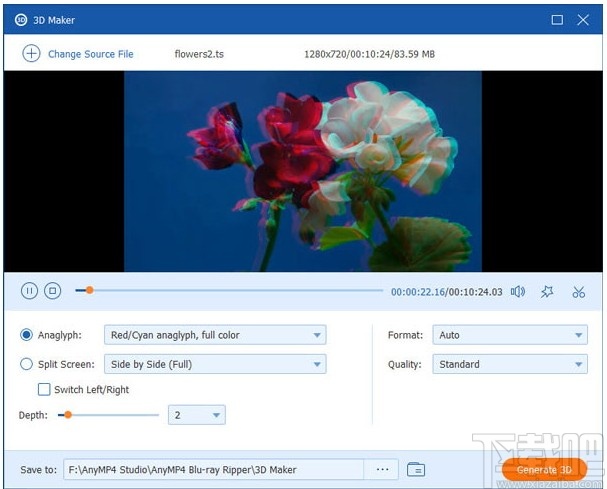Click the 1280x720 file info text
Screen dimensions: 607x489
click(x=369, y=54)
